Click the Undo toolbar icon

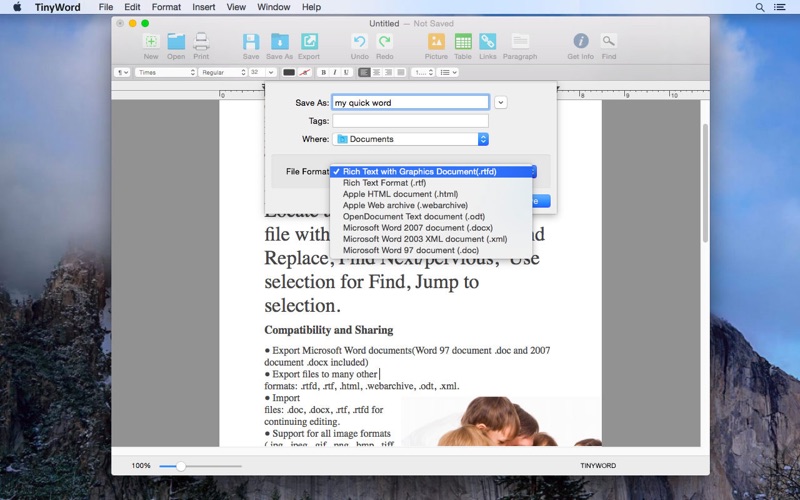pos(360,42)
